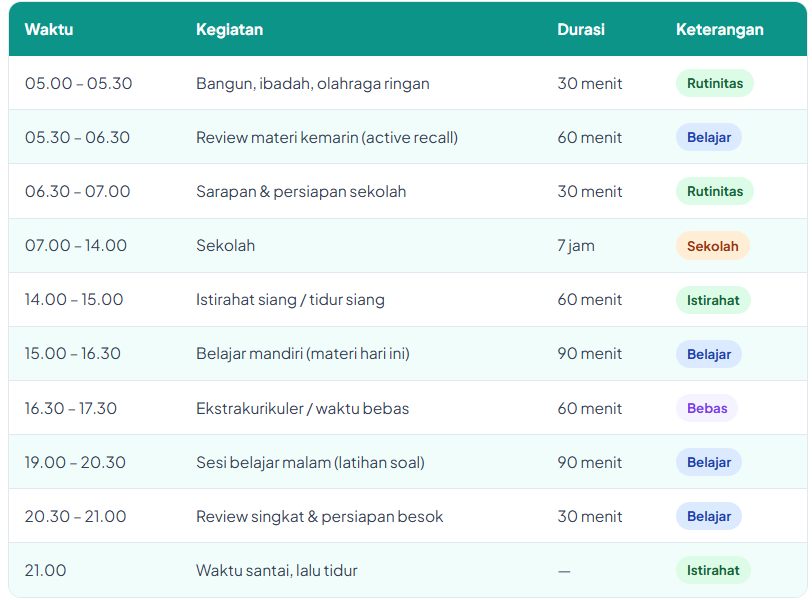The image size is (812, 600).
Task: Select the dash in the last Durasi cell
Action: tap(563, 569)
